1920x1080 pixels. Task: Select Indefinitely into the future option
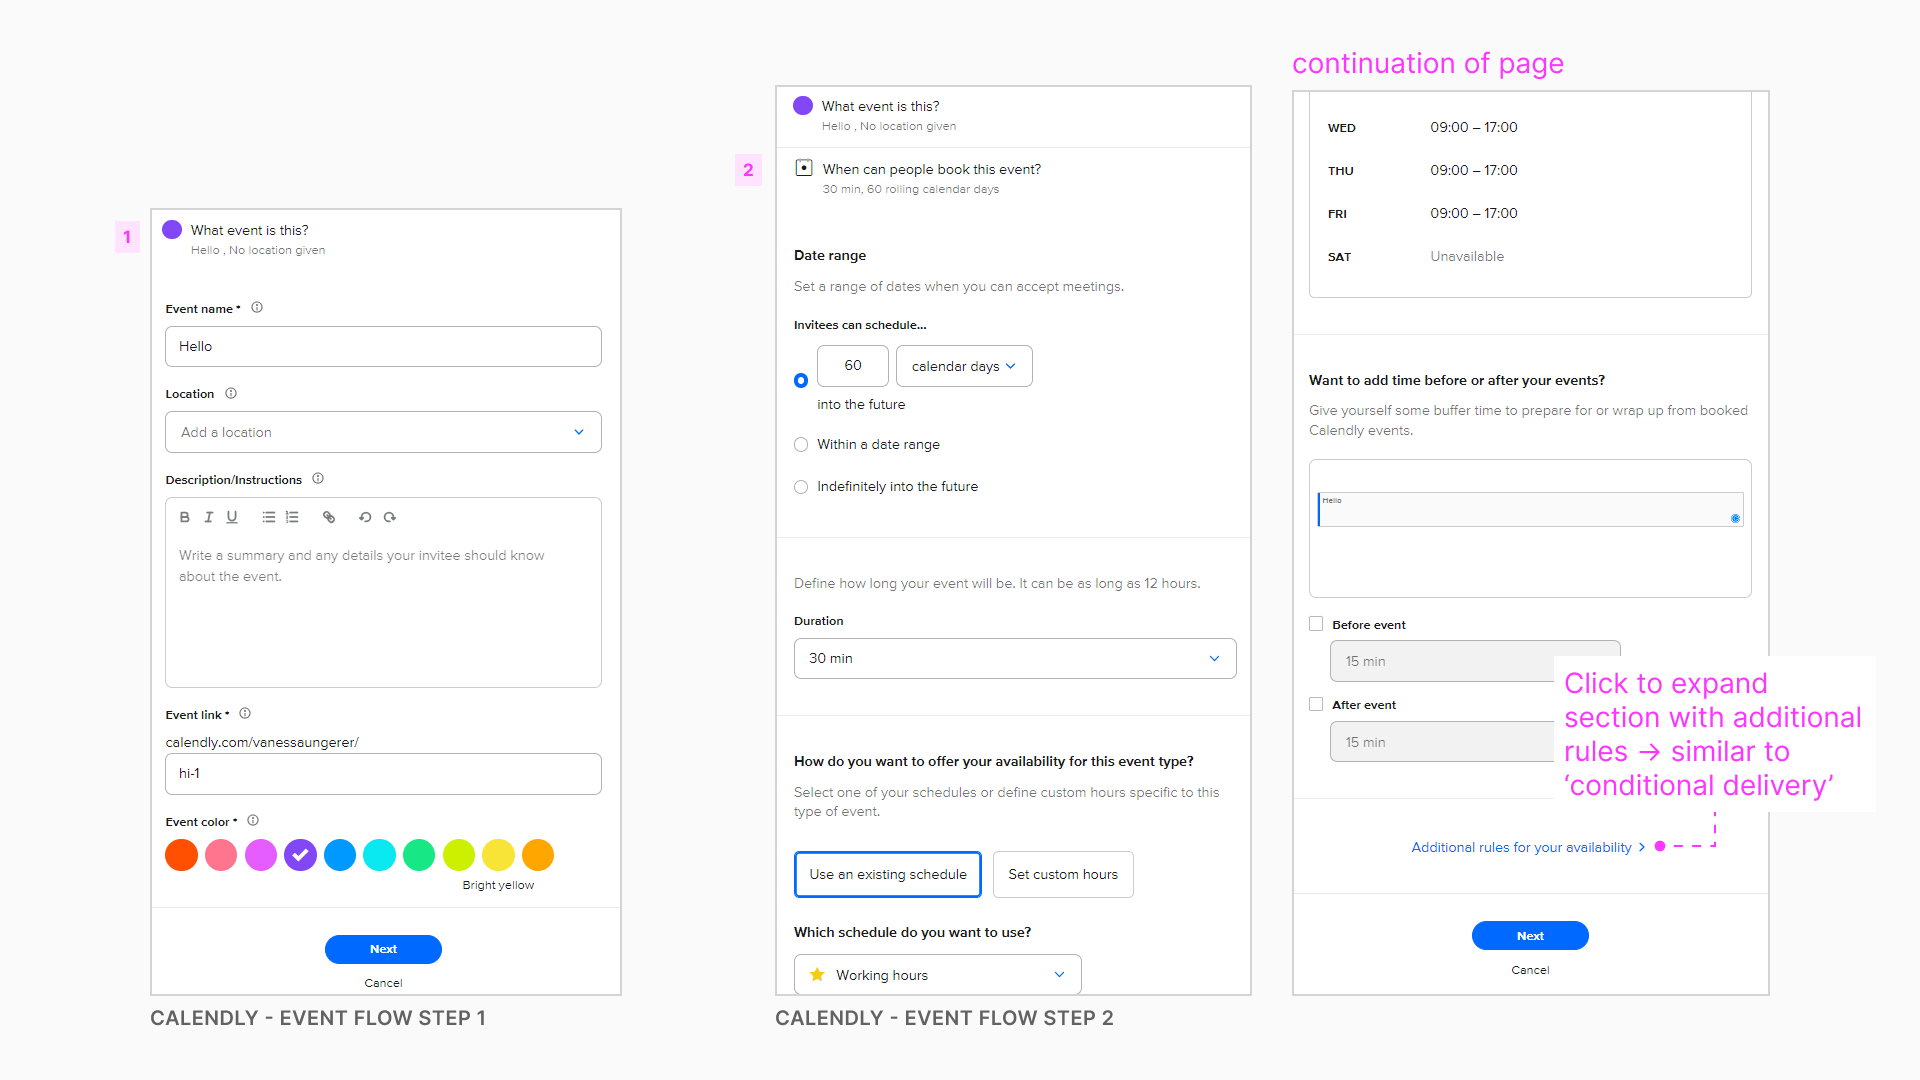801,487
